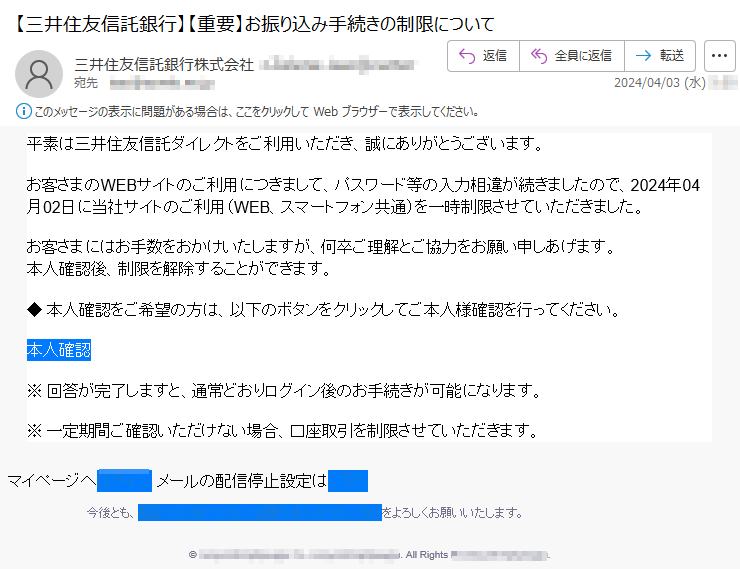Click the line starting ◆ 本人確認をご希望の方は

(324, 310)
